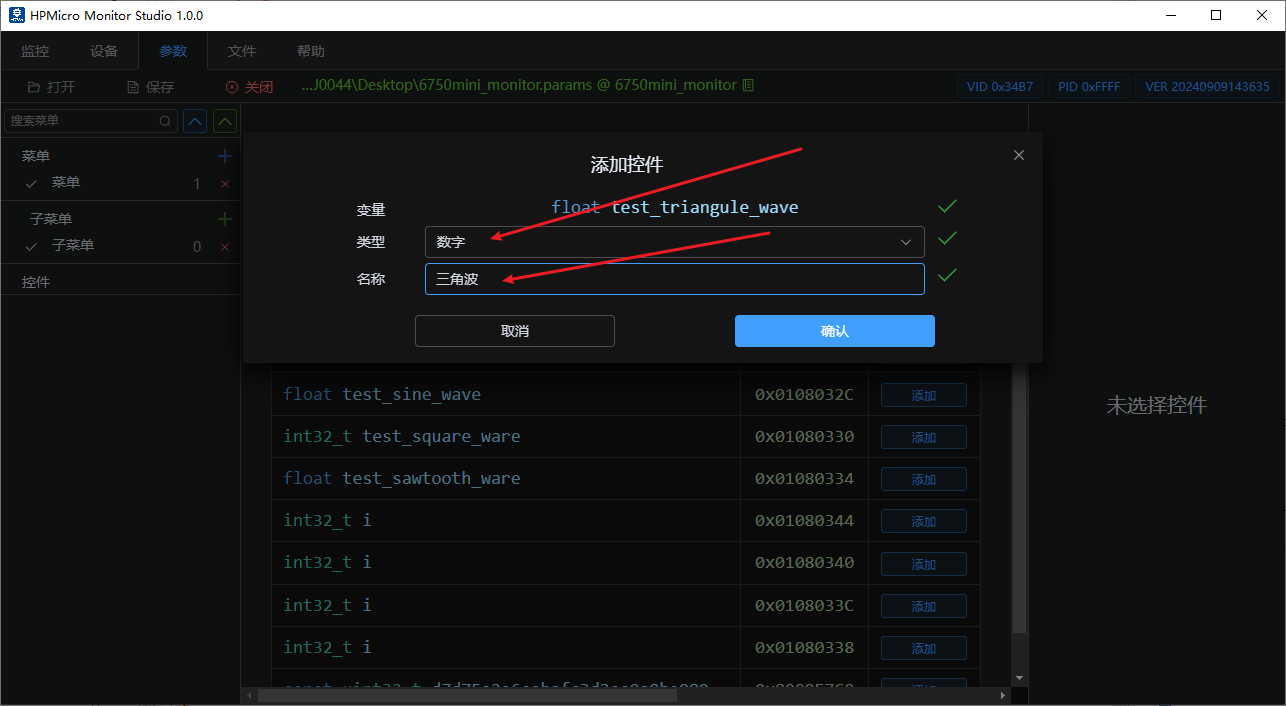This screenshot has height=706, width=1286.
Task: Click 添加 for address 0x0108033C
Action: tap(924, 606)
